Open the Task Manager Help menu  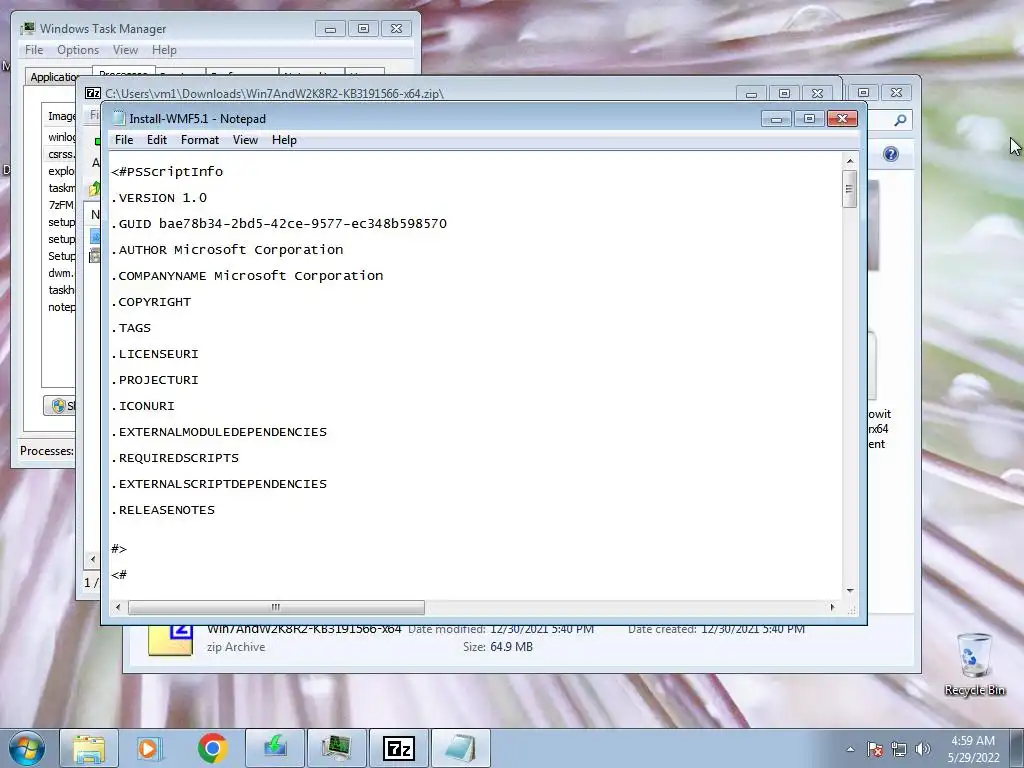(x=164, y=50)
